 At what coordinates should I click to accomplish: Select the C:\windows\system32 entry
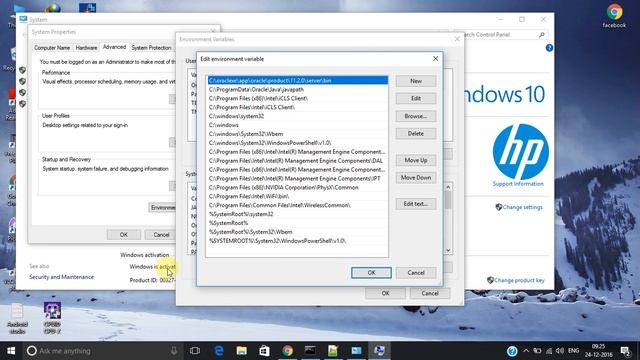(298, 116)
